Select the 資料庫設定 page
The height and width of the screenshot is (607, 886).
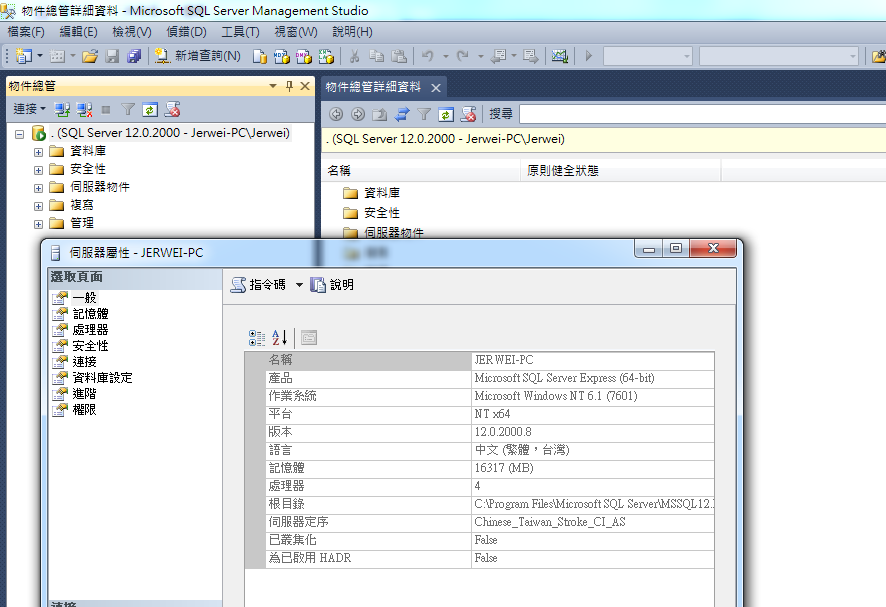pos(102,378)
